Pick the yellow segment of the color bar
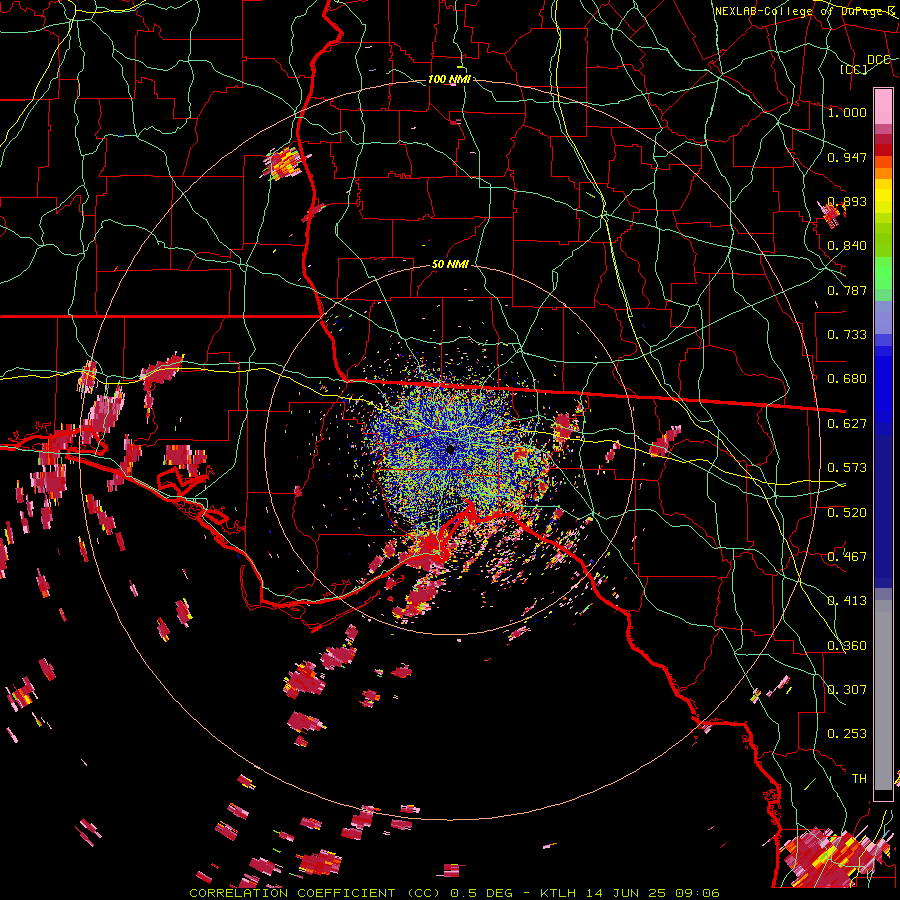 pos(883,197)
